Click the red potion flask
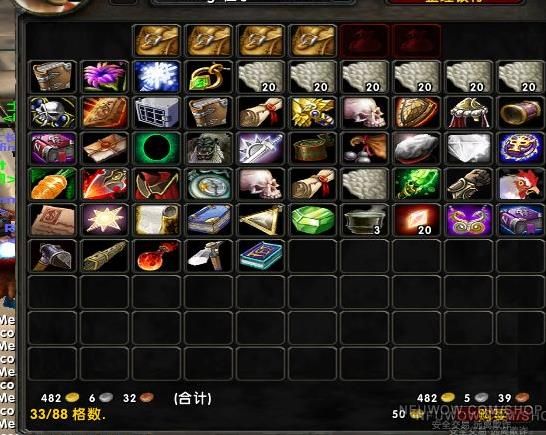Viewport: 546px width, 435px height. coord(157,256)
